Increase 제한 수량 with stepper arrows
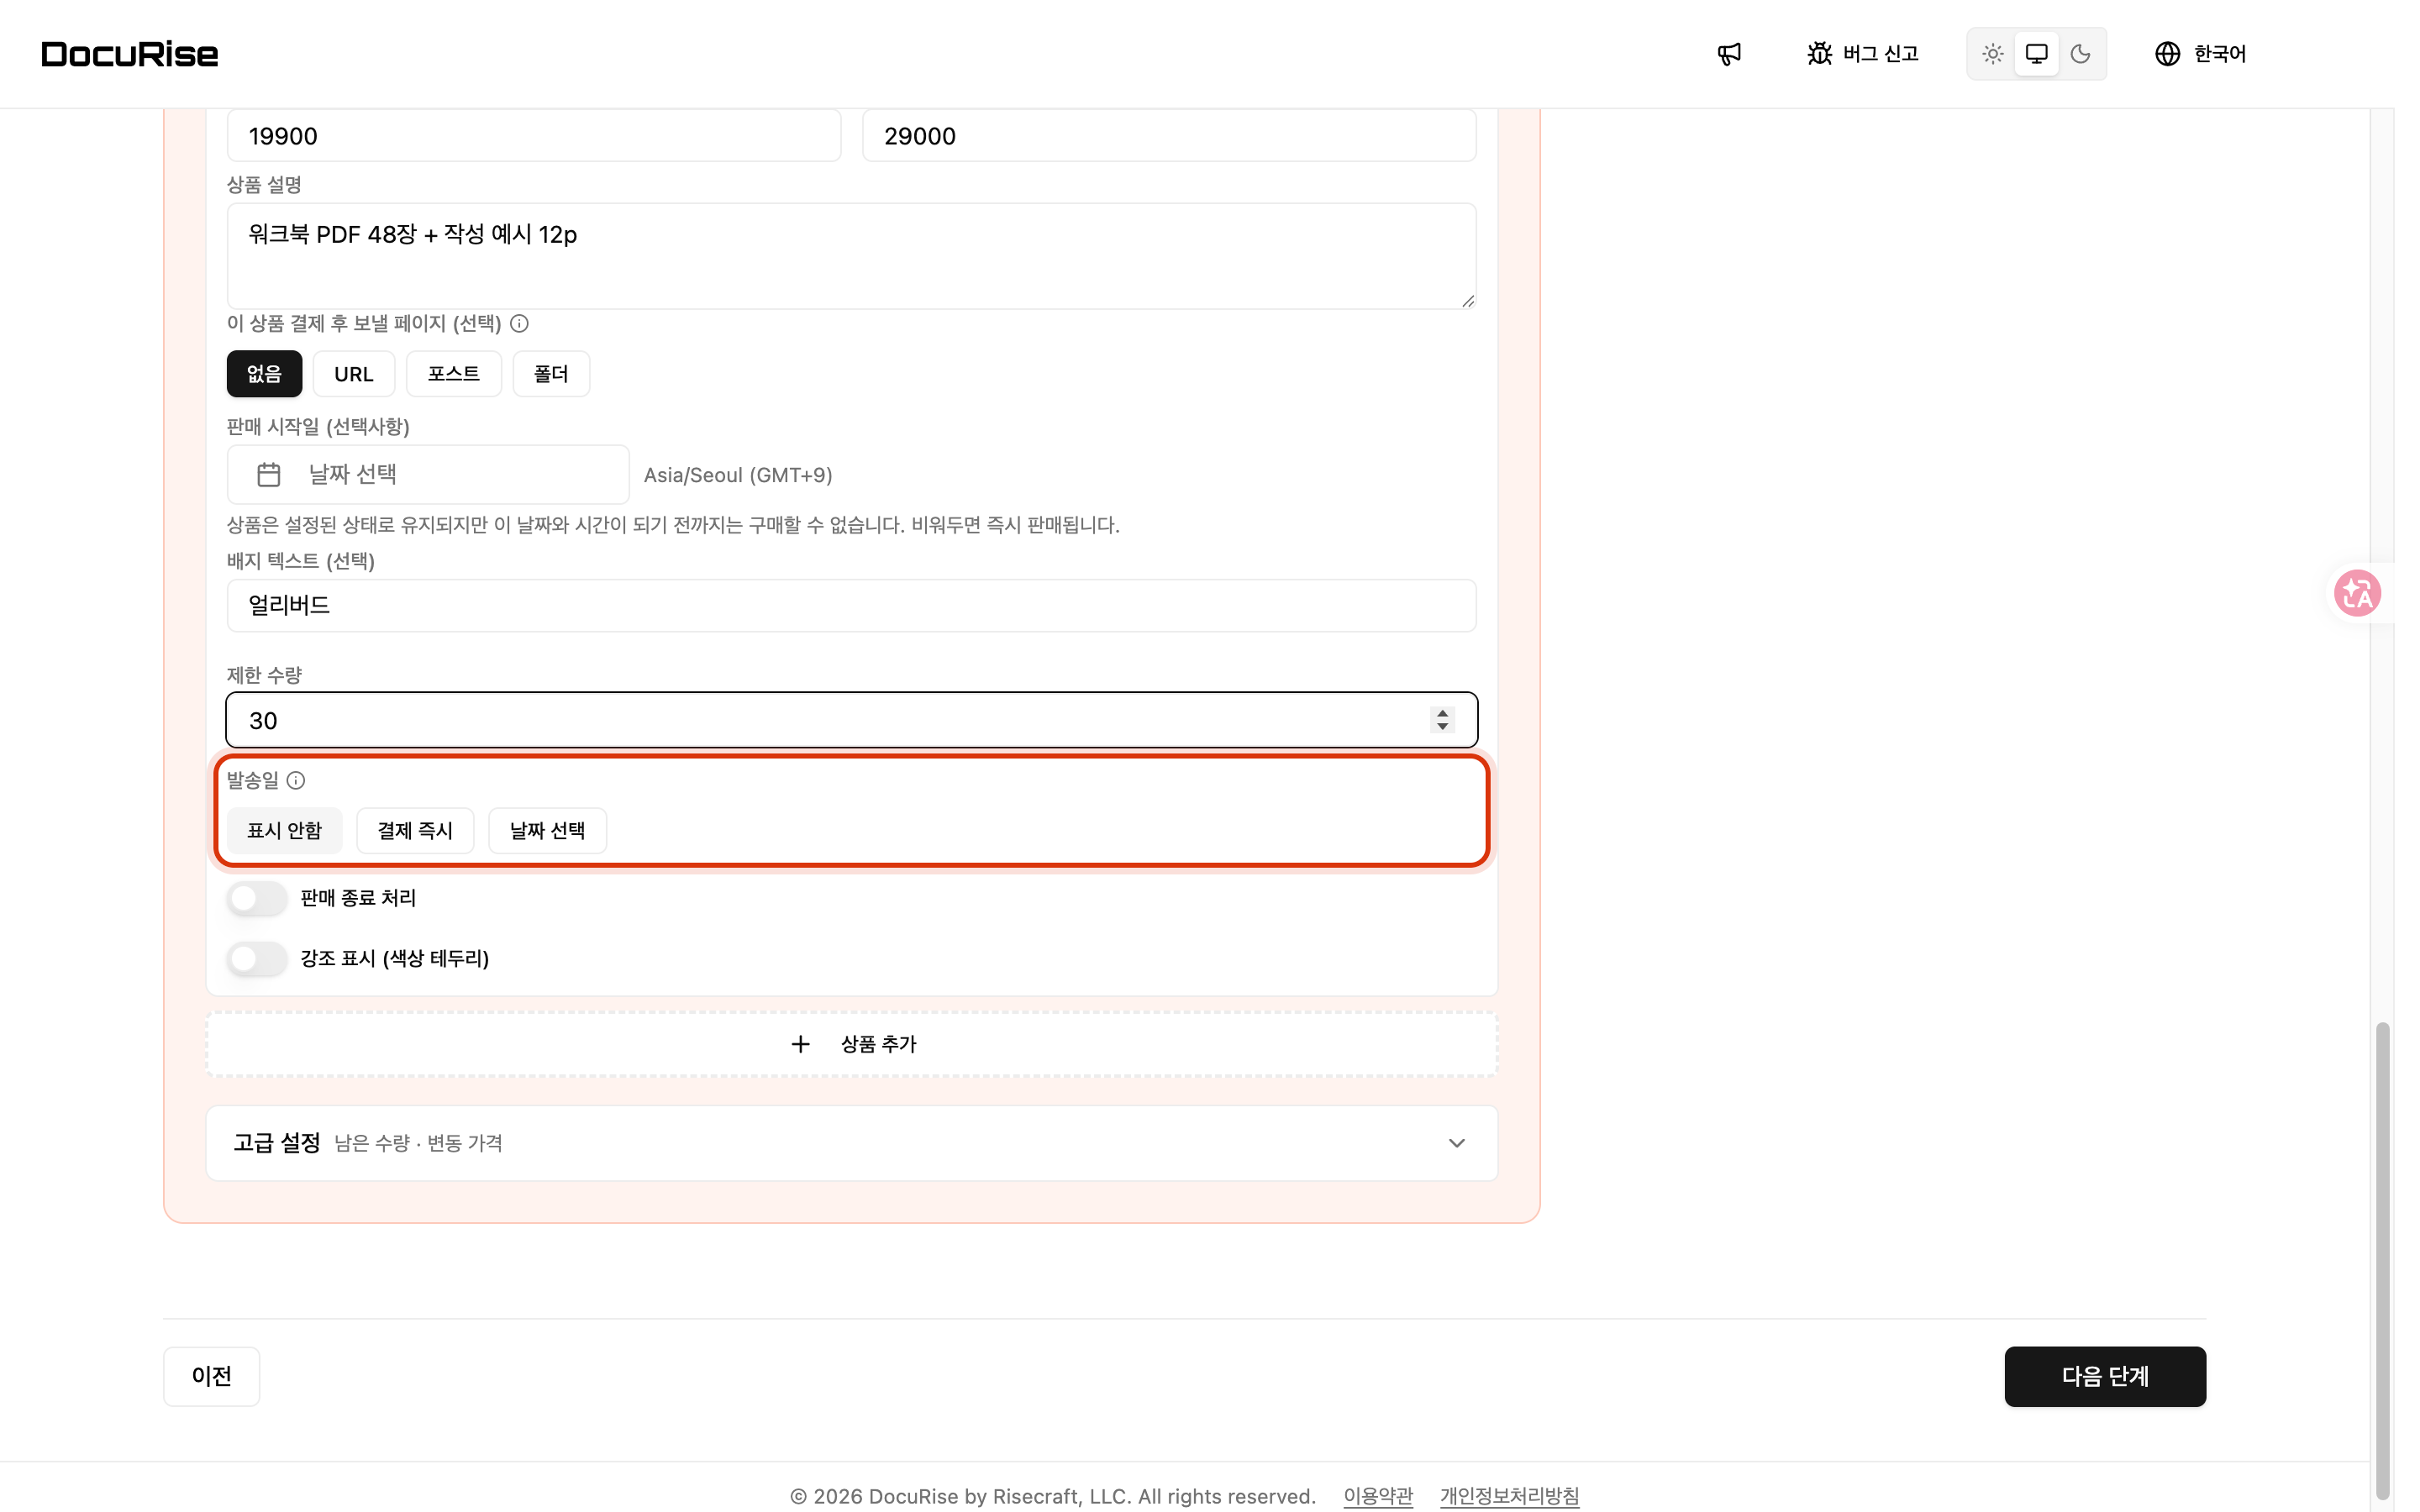The height and width of the screenshot is (1512, 2420). pyautogui.click(x=1442, y=713)
